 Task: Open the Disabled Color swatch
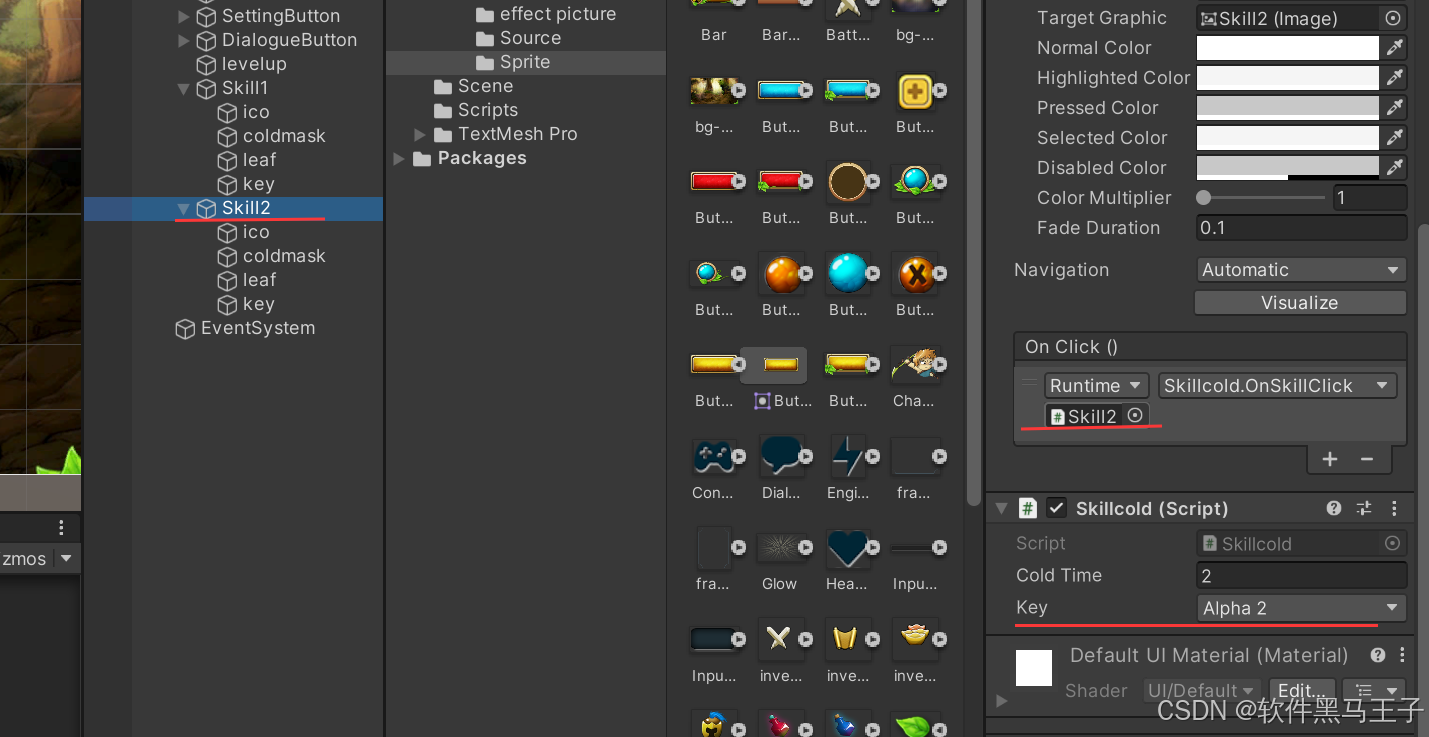pos(1288,168)
